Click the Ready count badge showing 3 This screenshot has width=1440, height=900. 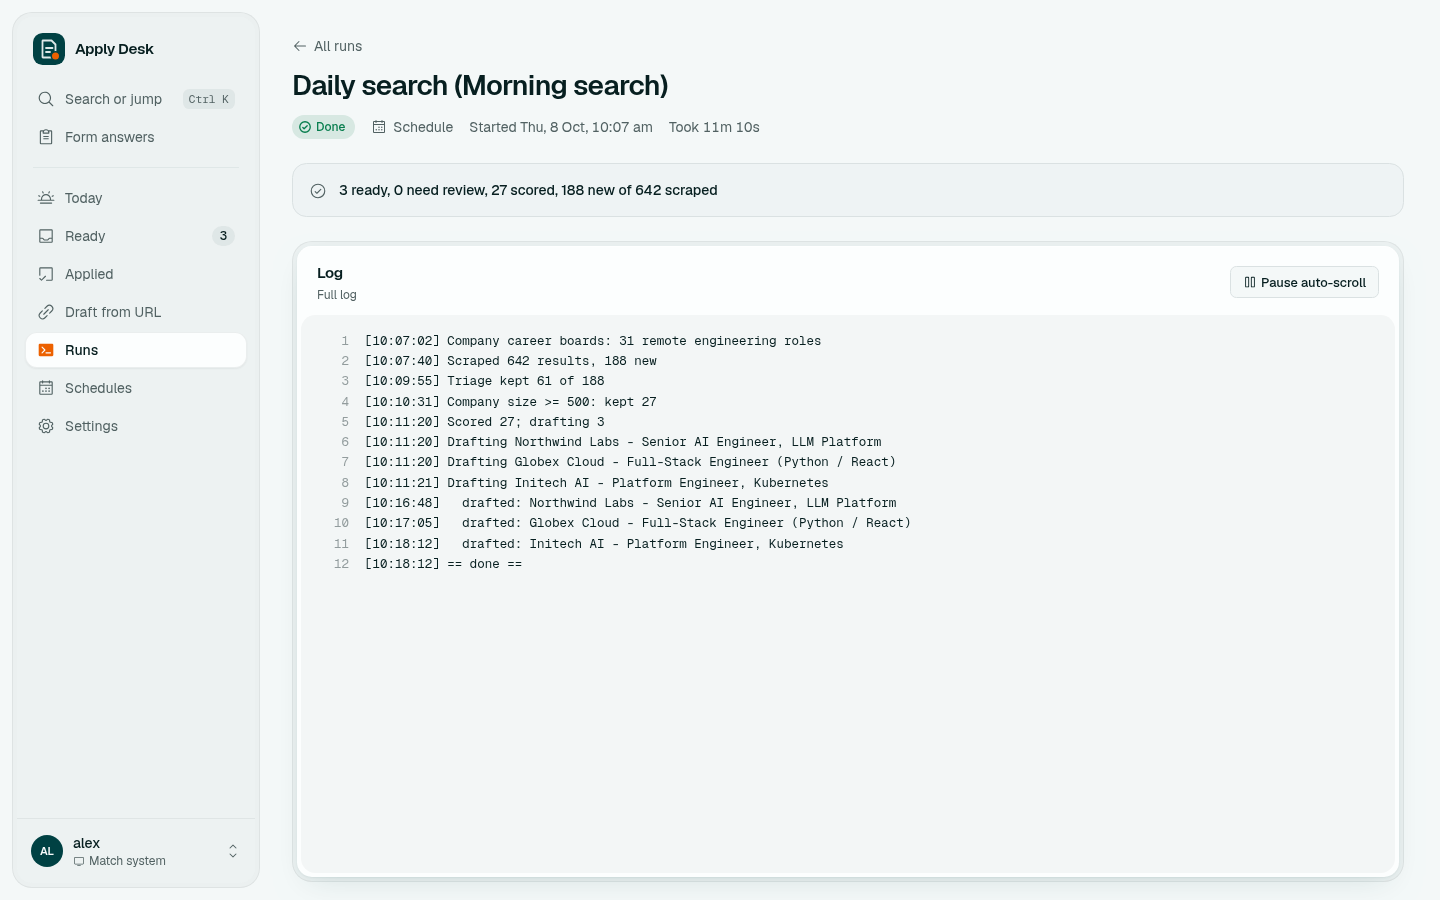tap(223, 236)
